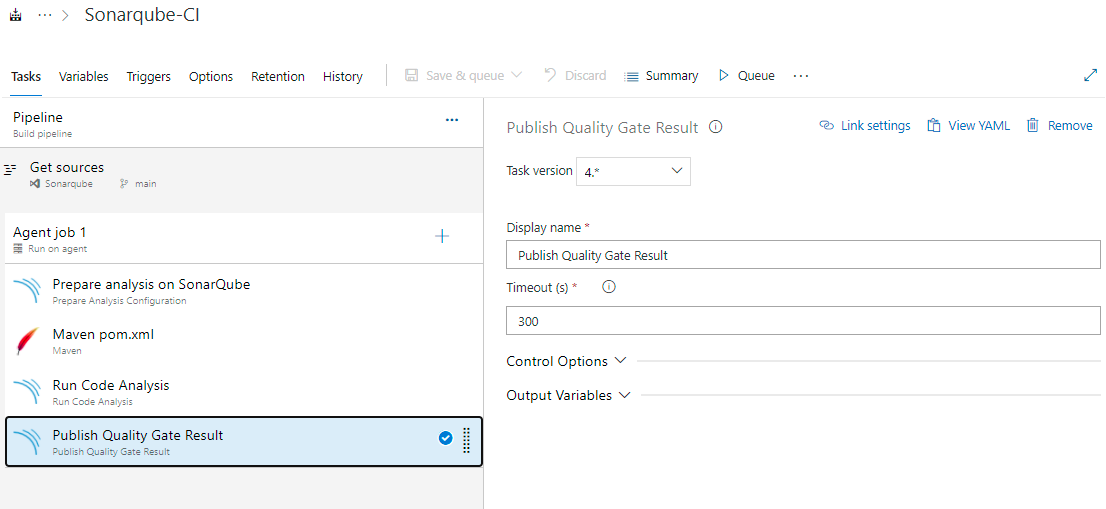
Task: Click the Timeout info icon
Action: click(609, 287)
